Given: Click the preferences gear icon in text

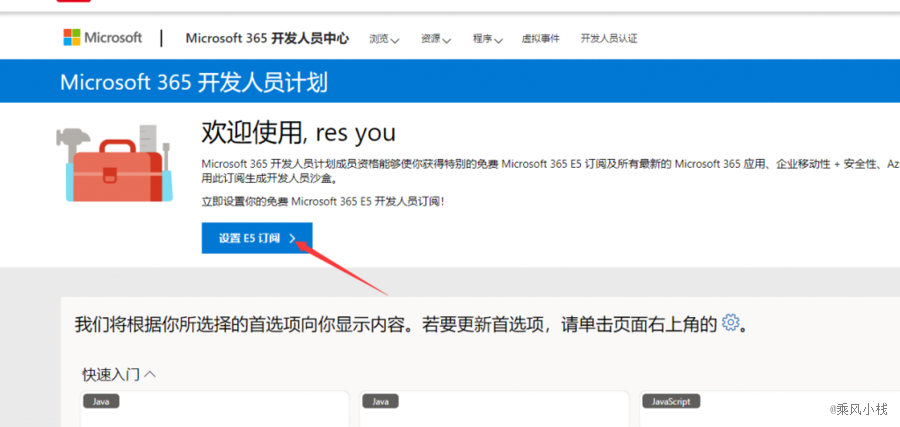Looking at the screenshot, I should coord(730,323).
